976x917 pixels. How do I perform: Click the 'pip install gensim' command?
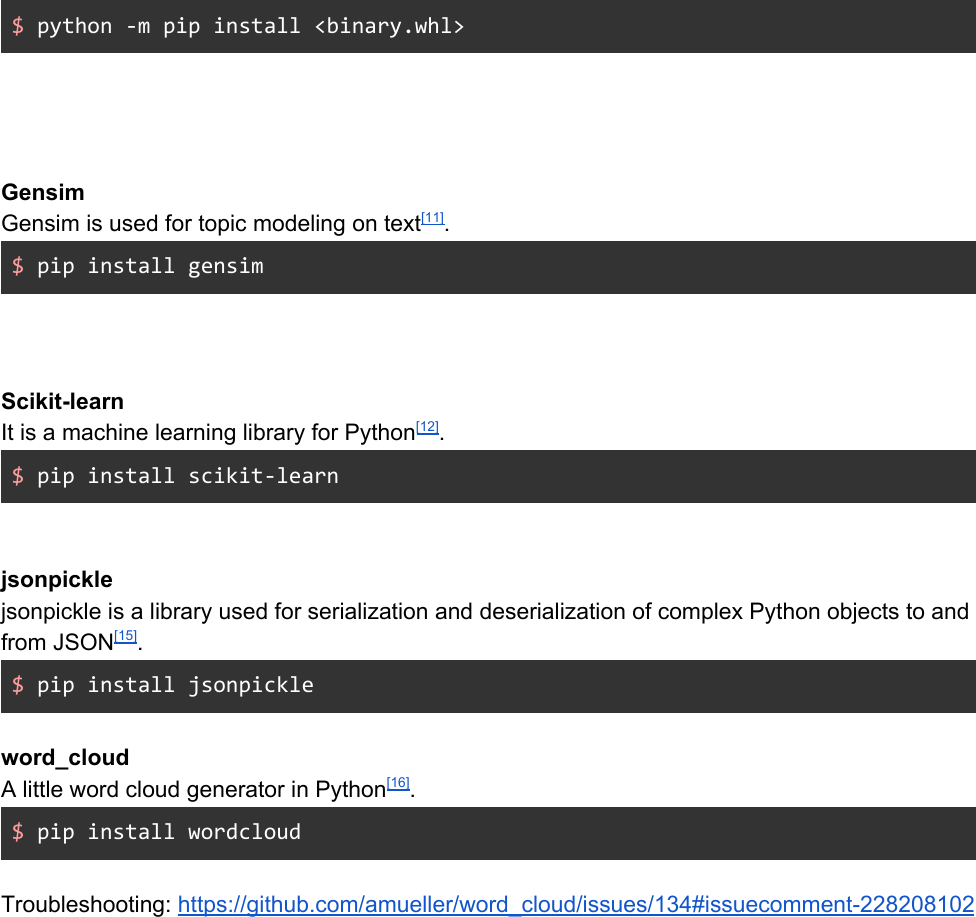coord(150,266)
